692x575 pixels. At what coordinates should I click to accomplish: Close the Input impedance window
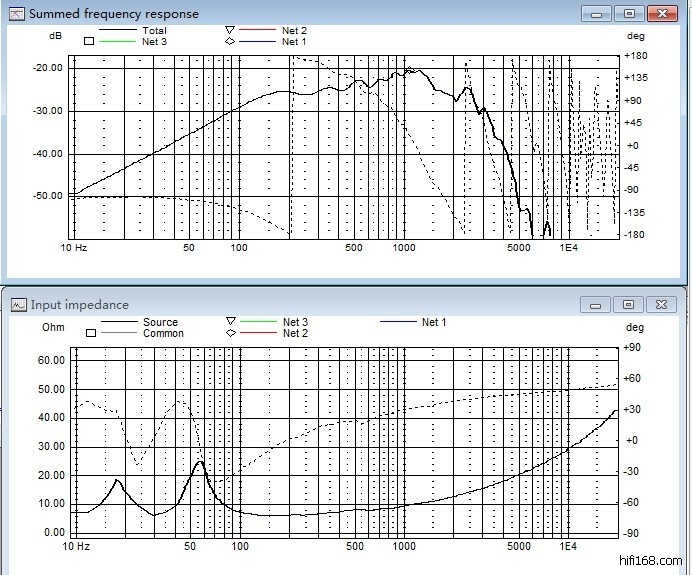[x=661, y=304]
